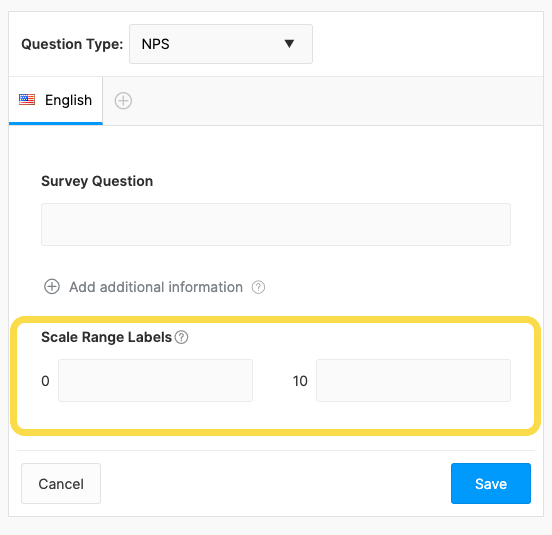Click the US flag icon

[27, 100]
